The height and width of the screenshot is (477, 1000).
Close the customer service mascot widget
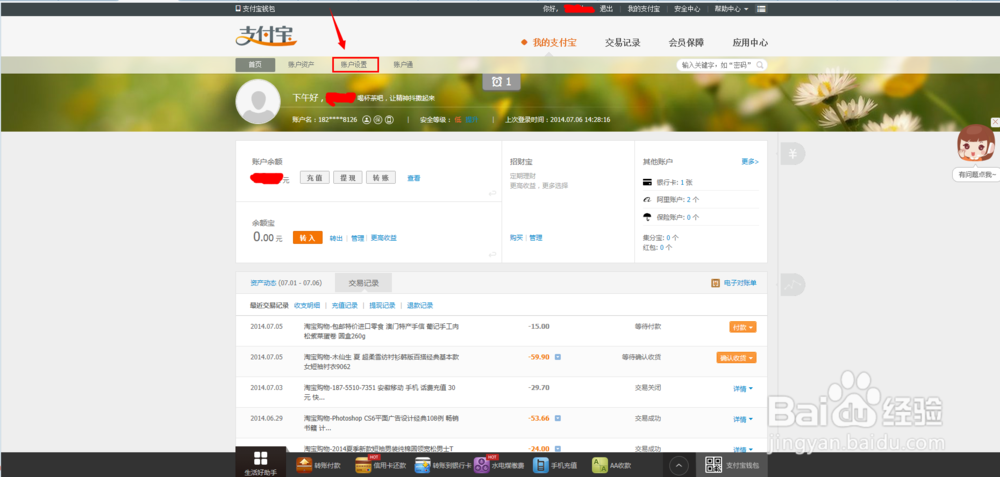pyautogui.click(x=995, y=122)
